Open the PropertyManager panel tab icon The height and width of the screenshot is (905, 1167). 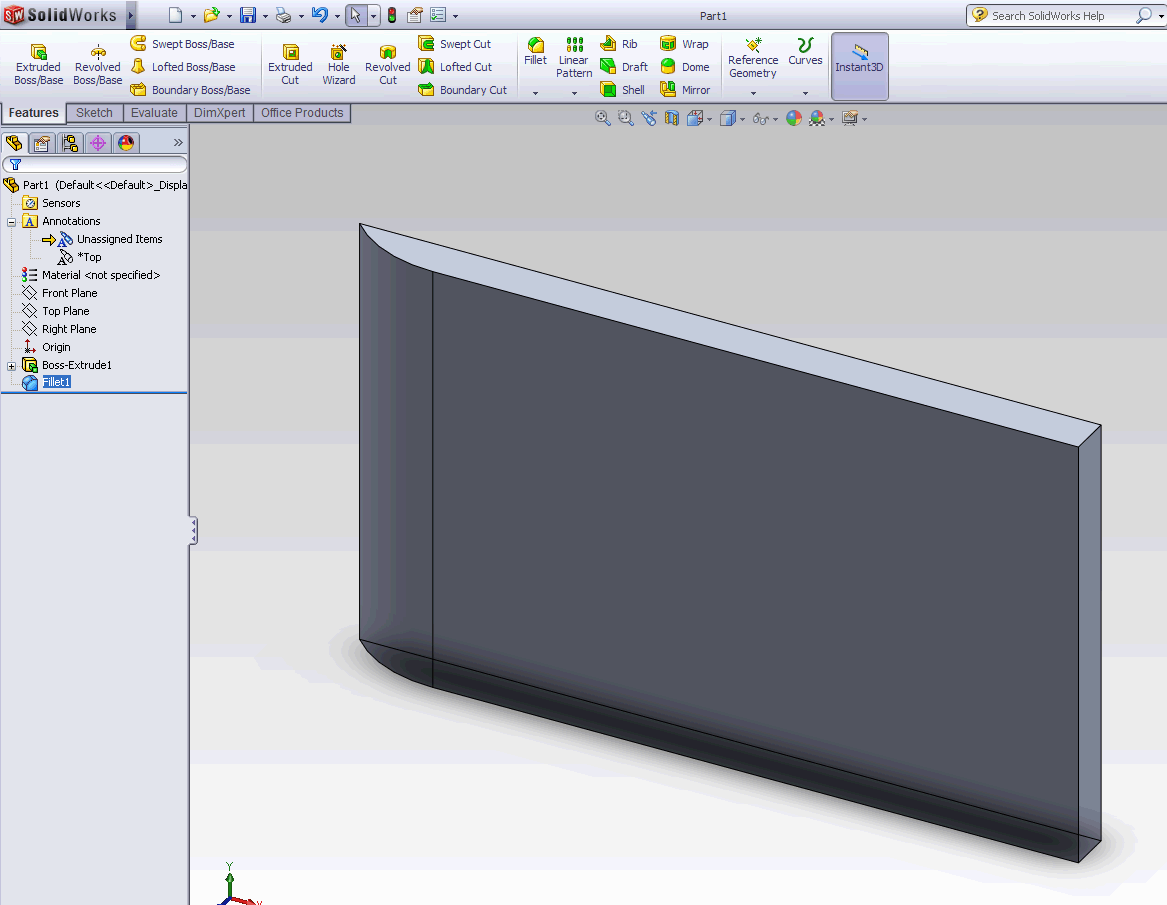(x=42, y=143)
